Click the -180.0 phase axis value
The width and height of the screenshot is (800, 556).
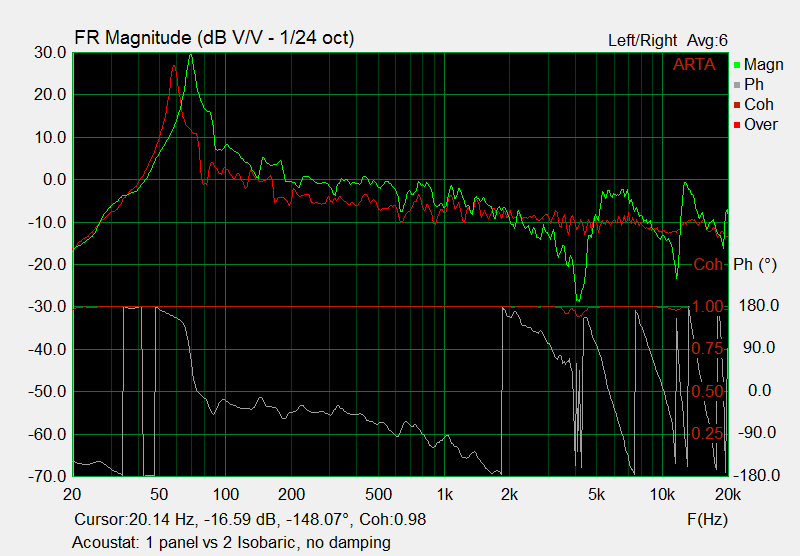756,475
